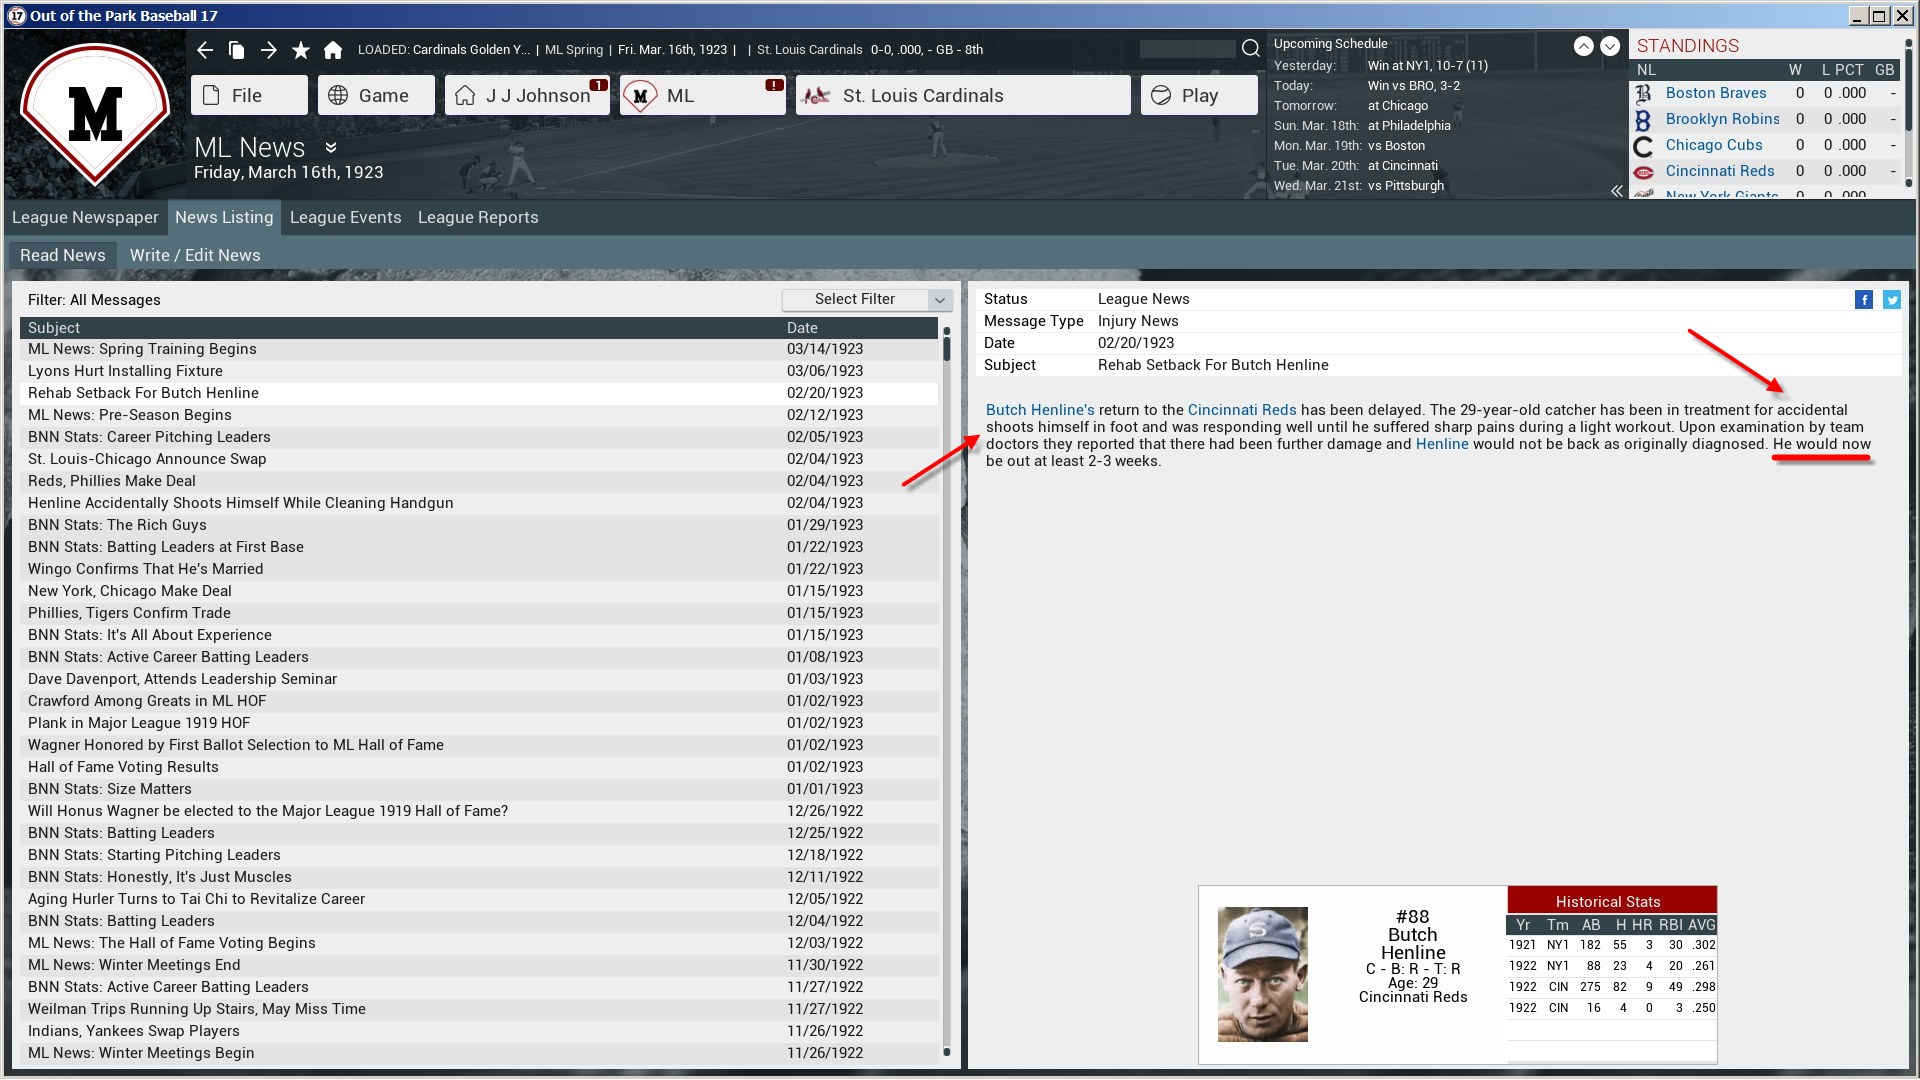
Task: Select 'Rehab Setback For Butch Henline' row
Action: pos(479,393)
